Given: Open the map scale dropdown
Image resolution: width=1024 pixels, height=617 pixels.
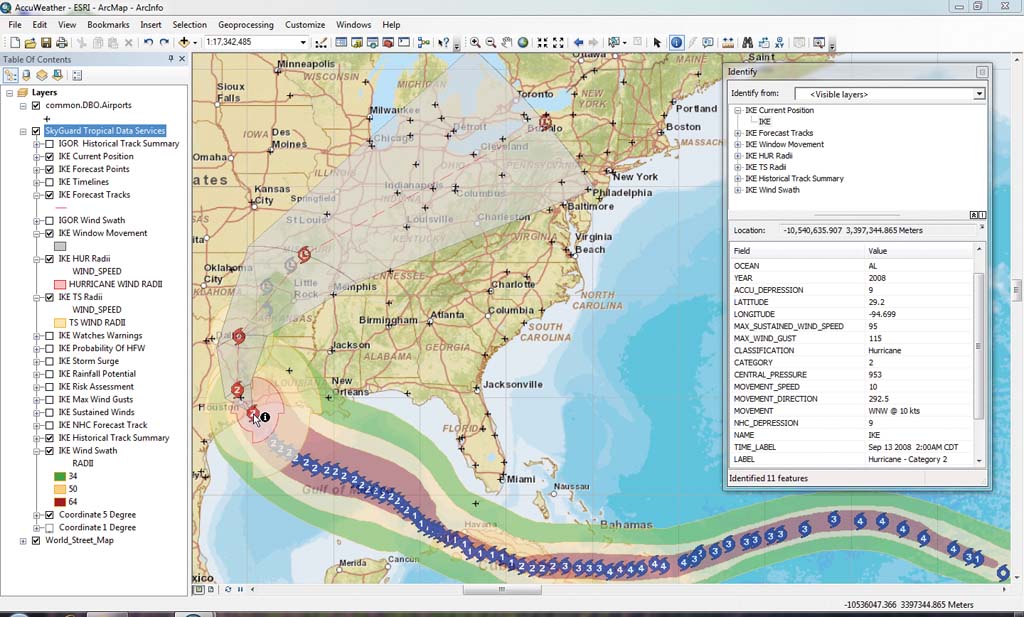Looking at the screenshot, I should pyautogui.click(x=303, y=42).
